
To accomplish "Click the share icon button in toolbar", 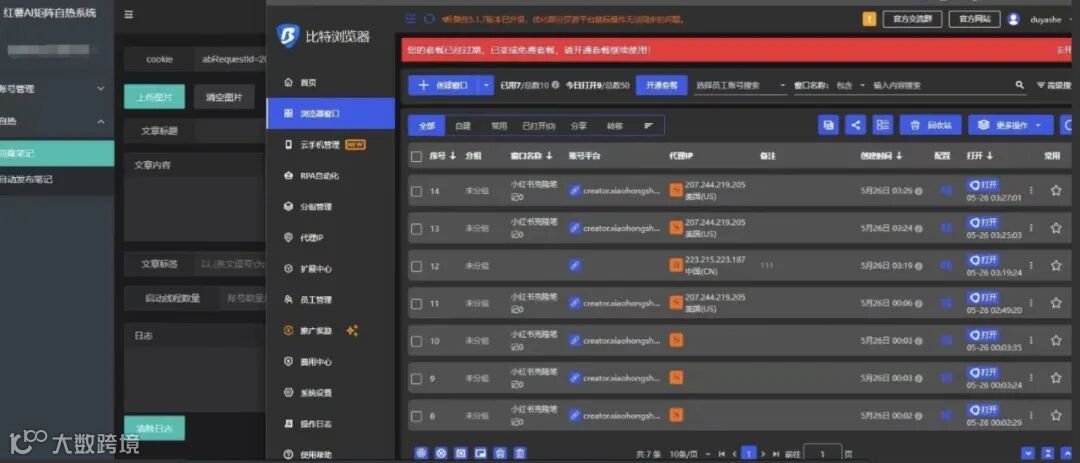I will click(x=855, y=125).
